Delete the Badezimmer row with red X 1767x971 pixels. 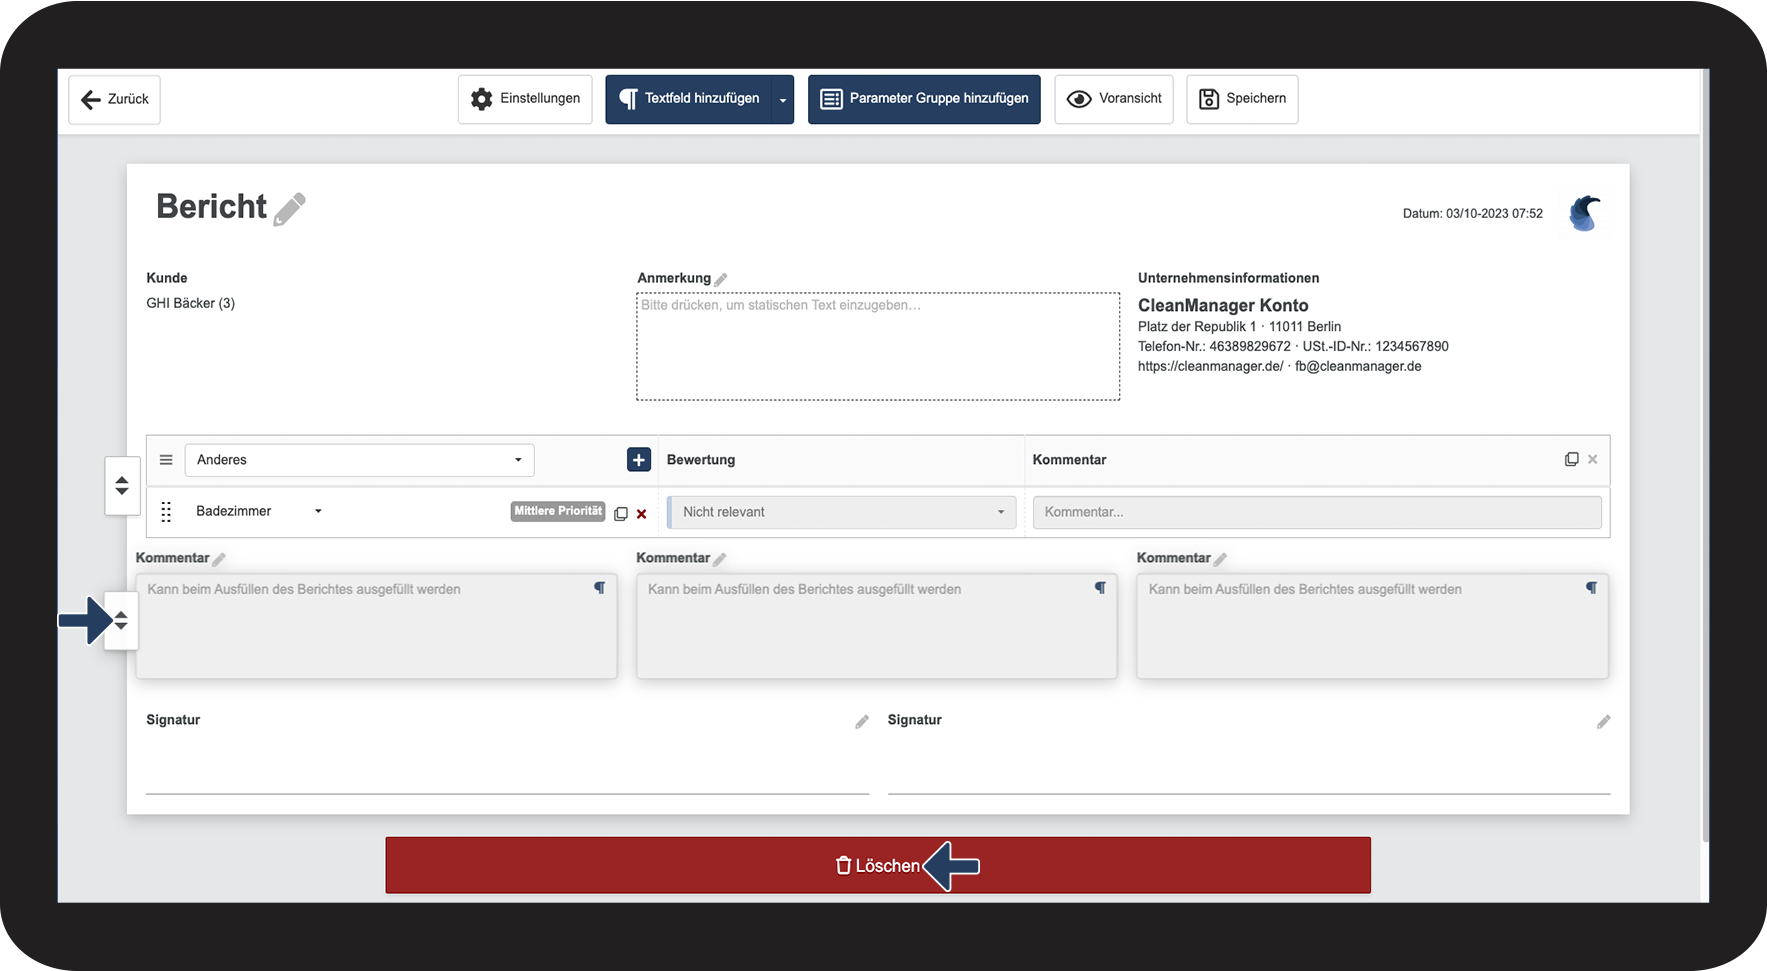pyautogui.click(x=642, y=514)
